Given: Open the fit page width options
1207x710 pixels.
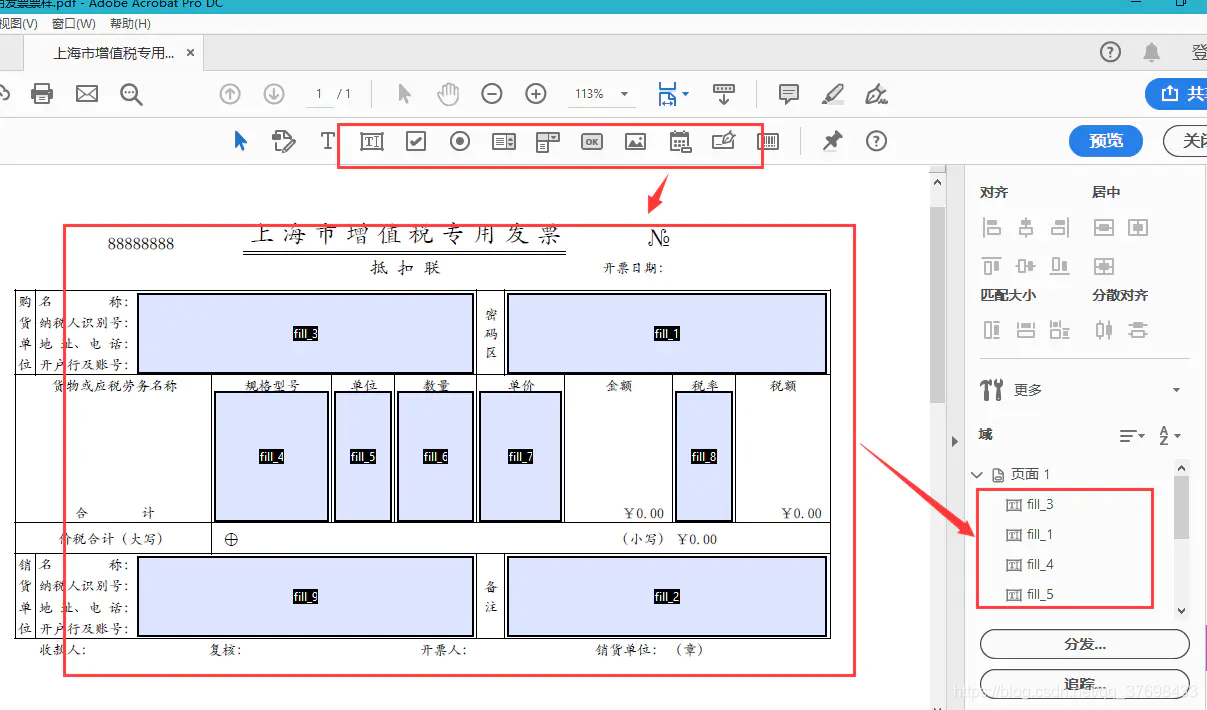Looking at the screenshot, I should [673, 94].
